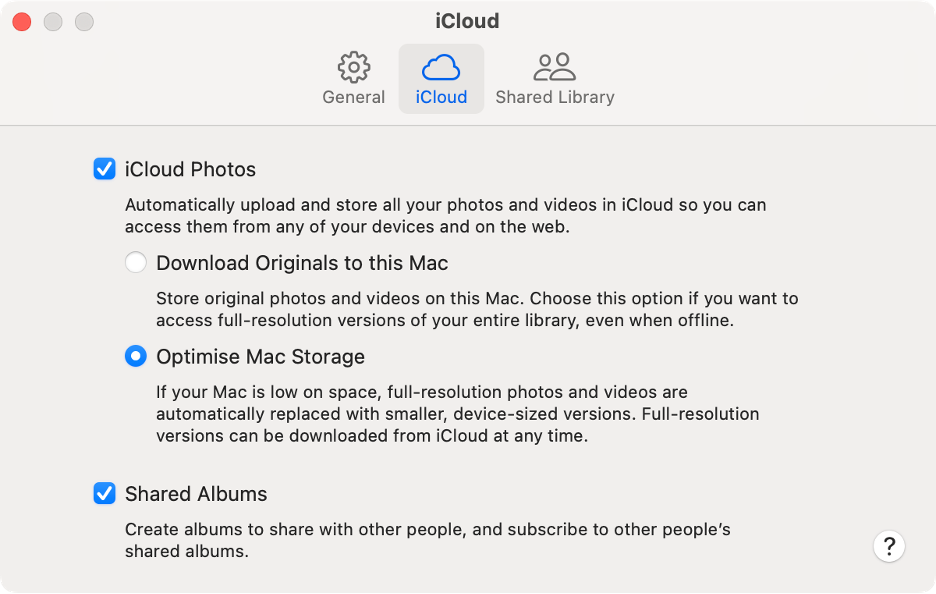Click the iCloud window title
This screenshot has height=594, width=936.
click(467, 20)
